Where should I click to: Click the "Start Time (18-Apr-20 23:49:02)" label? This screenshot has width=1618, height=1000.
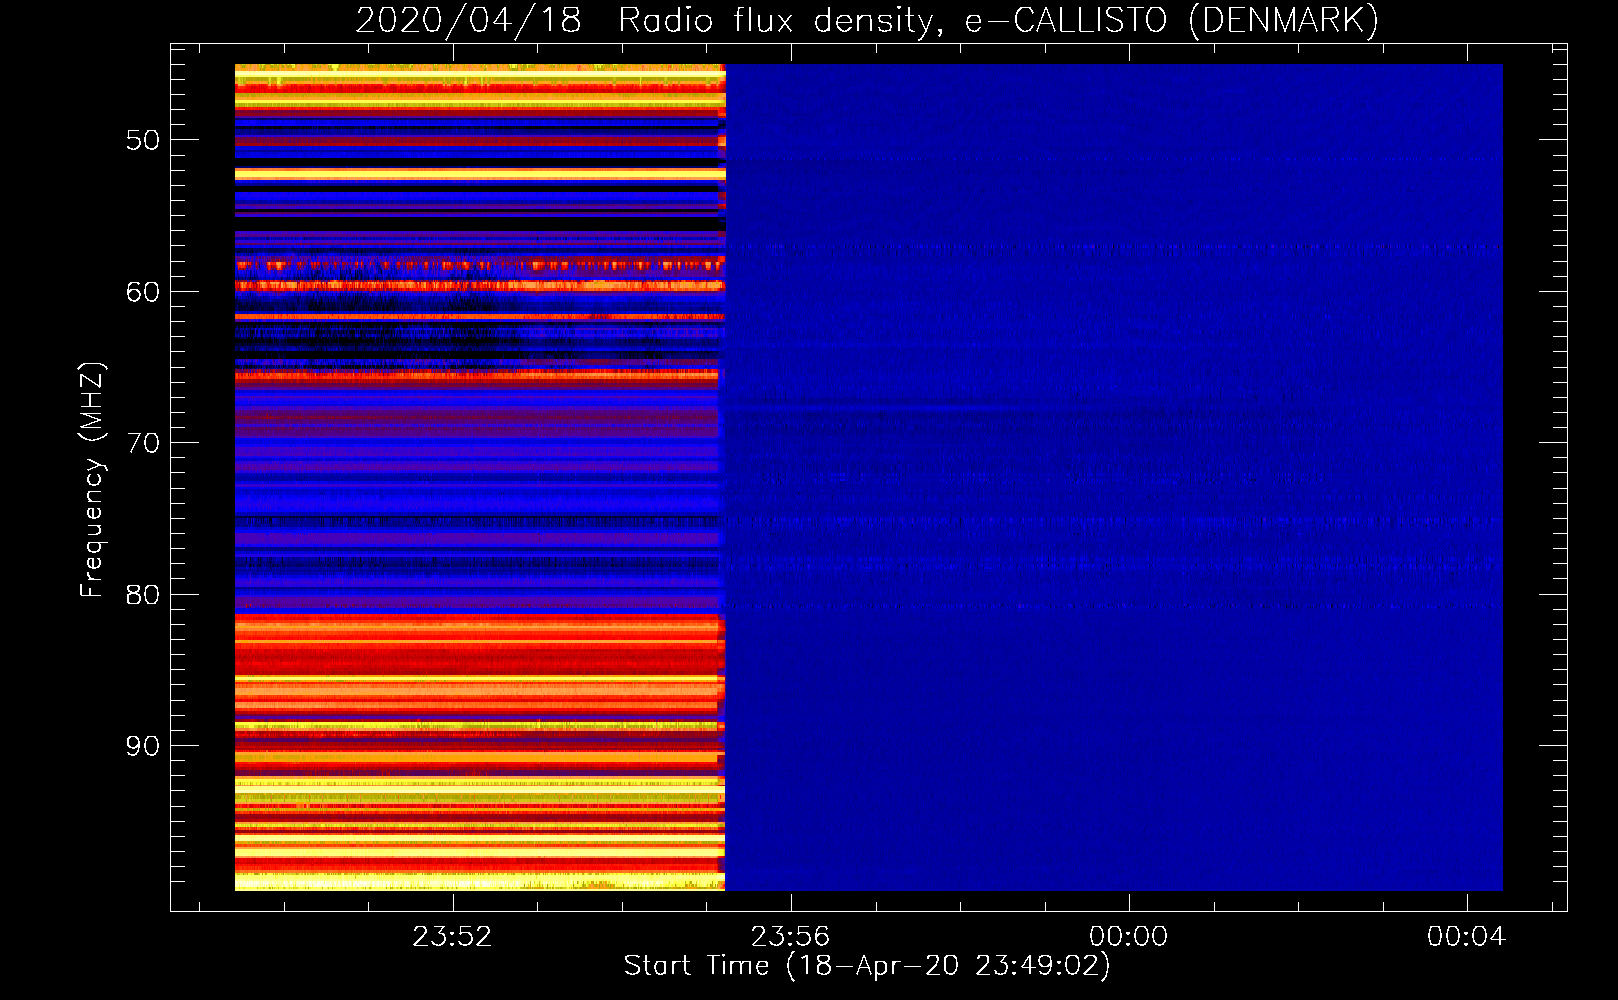867,966
